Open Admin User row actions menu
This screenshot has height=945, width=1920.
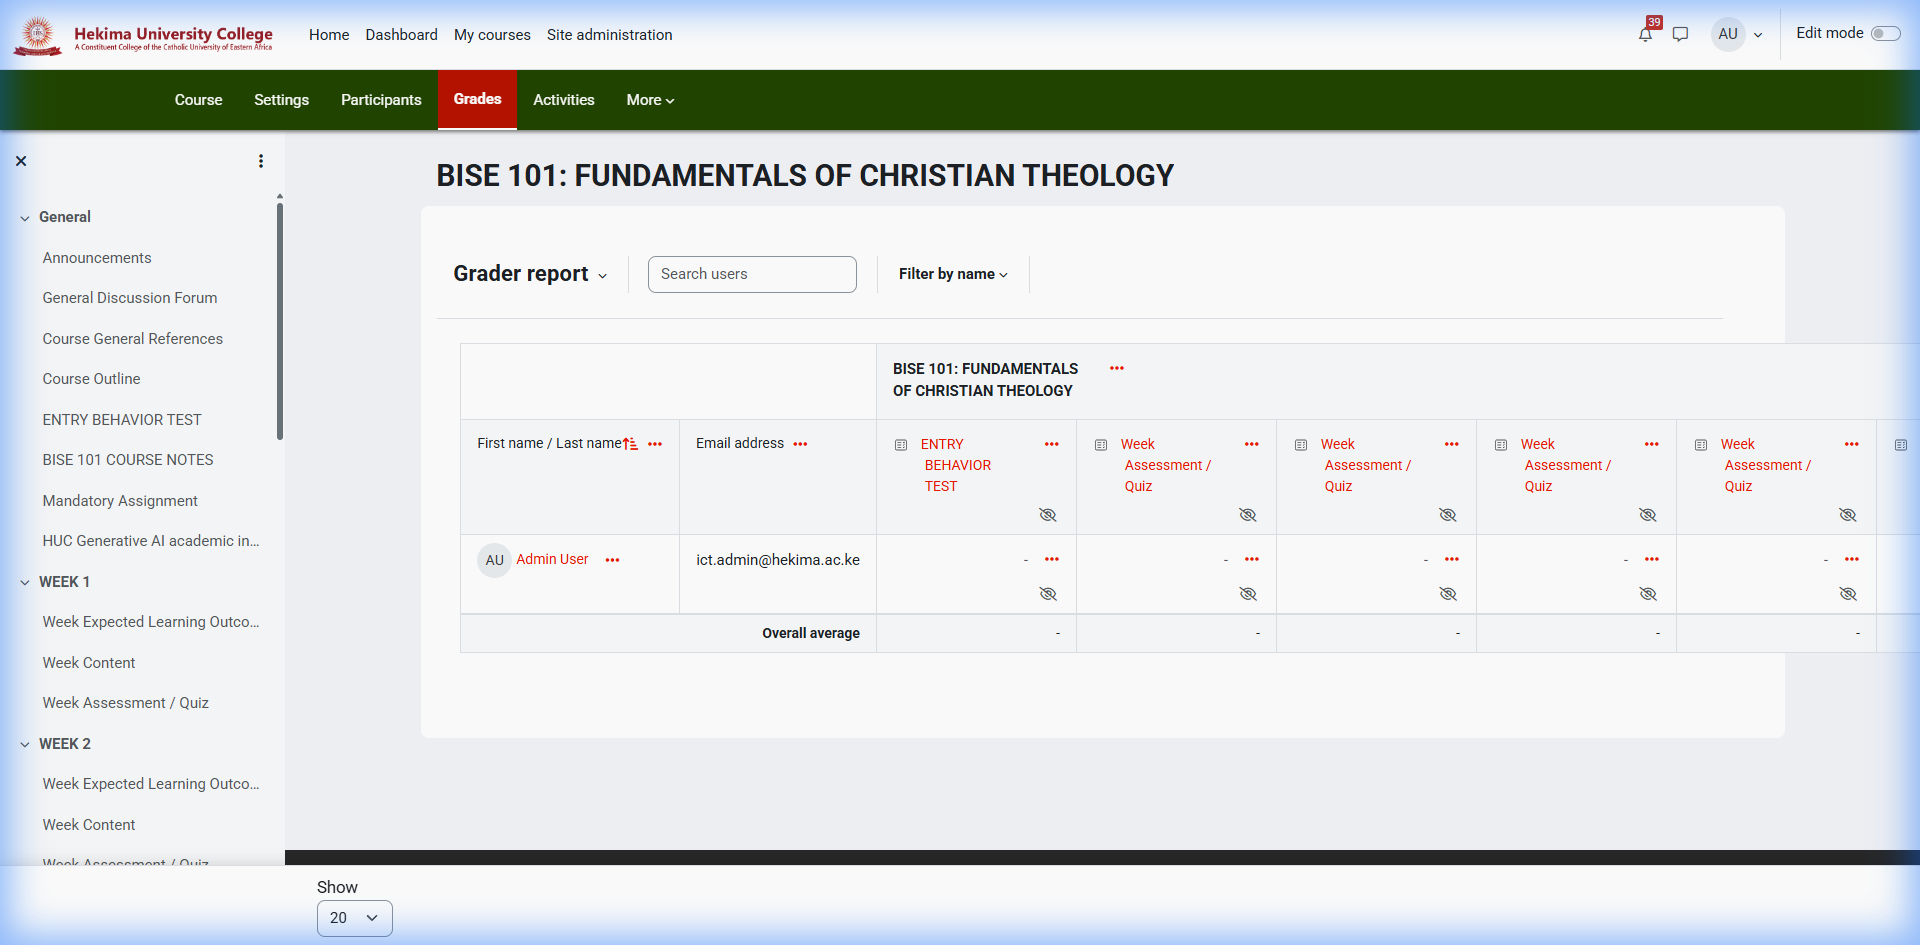[x=612, y=560]
